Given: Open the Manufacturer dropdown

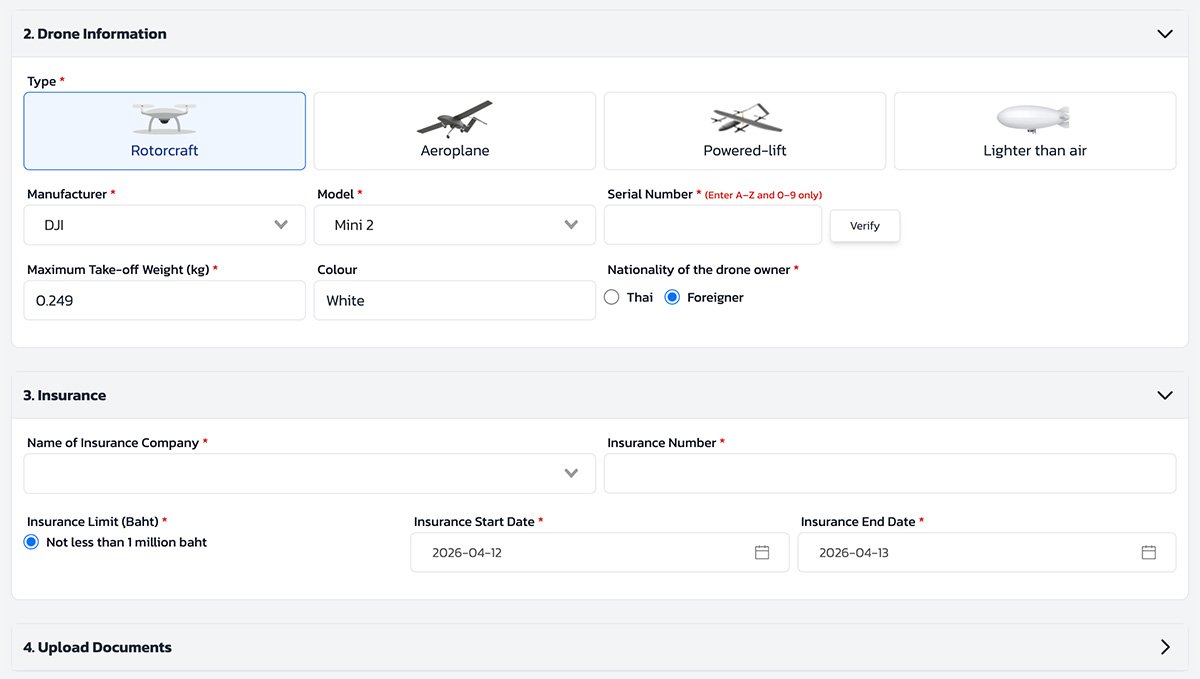Looking at the screenshot, I should click(164, 225).
